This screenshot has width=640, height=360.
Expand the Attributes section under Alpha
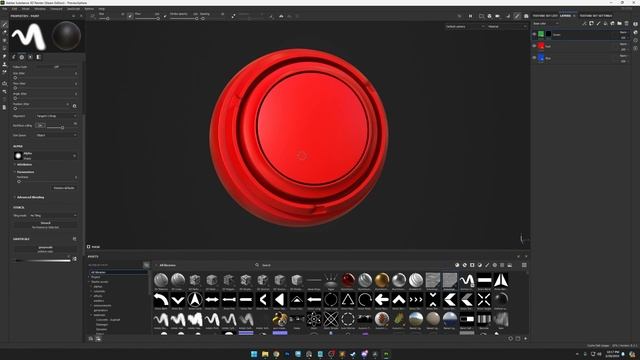pyautogui.click(x=23, y=164)
